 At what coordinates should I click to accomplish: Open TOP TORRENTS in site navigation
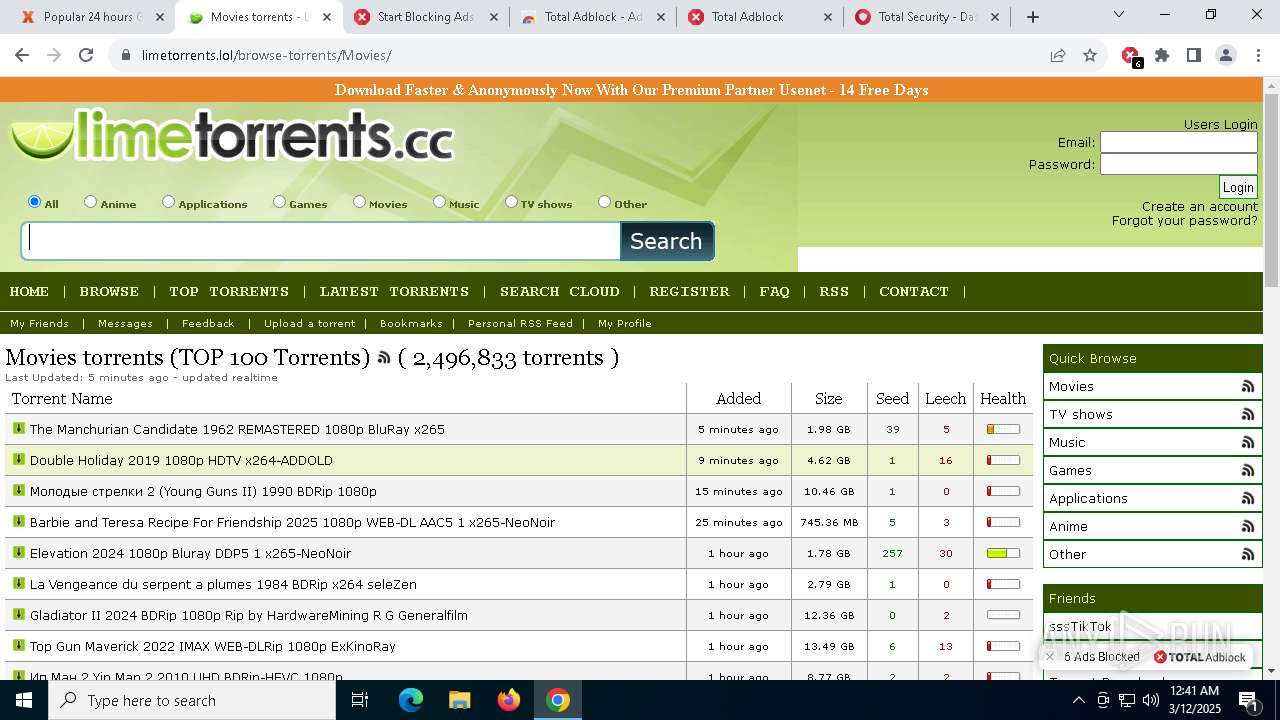click(x=229, y=291)
